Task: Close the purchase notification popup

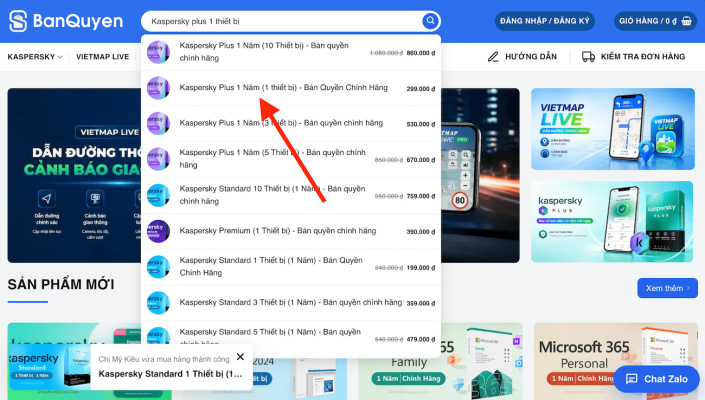Action: pos(241,357)
